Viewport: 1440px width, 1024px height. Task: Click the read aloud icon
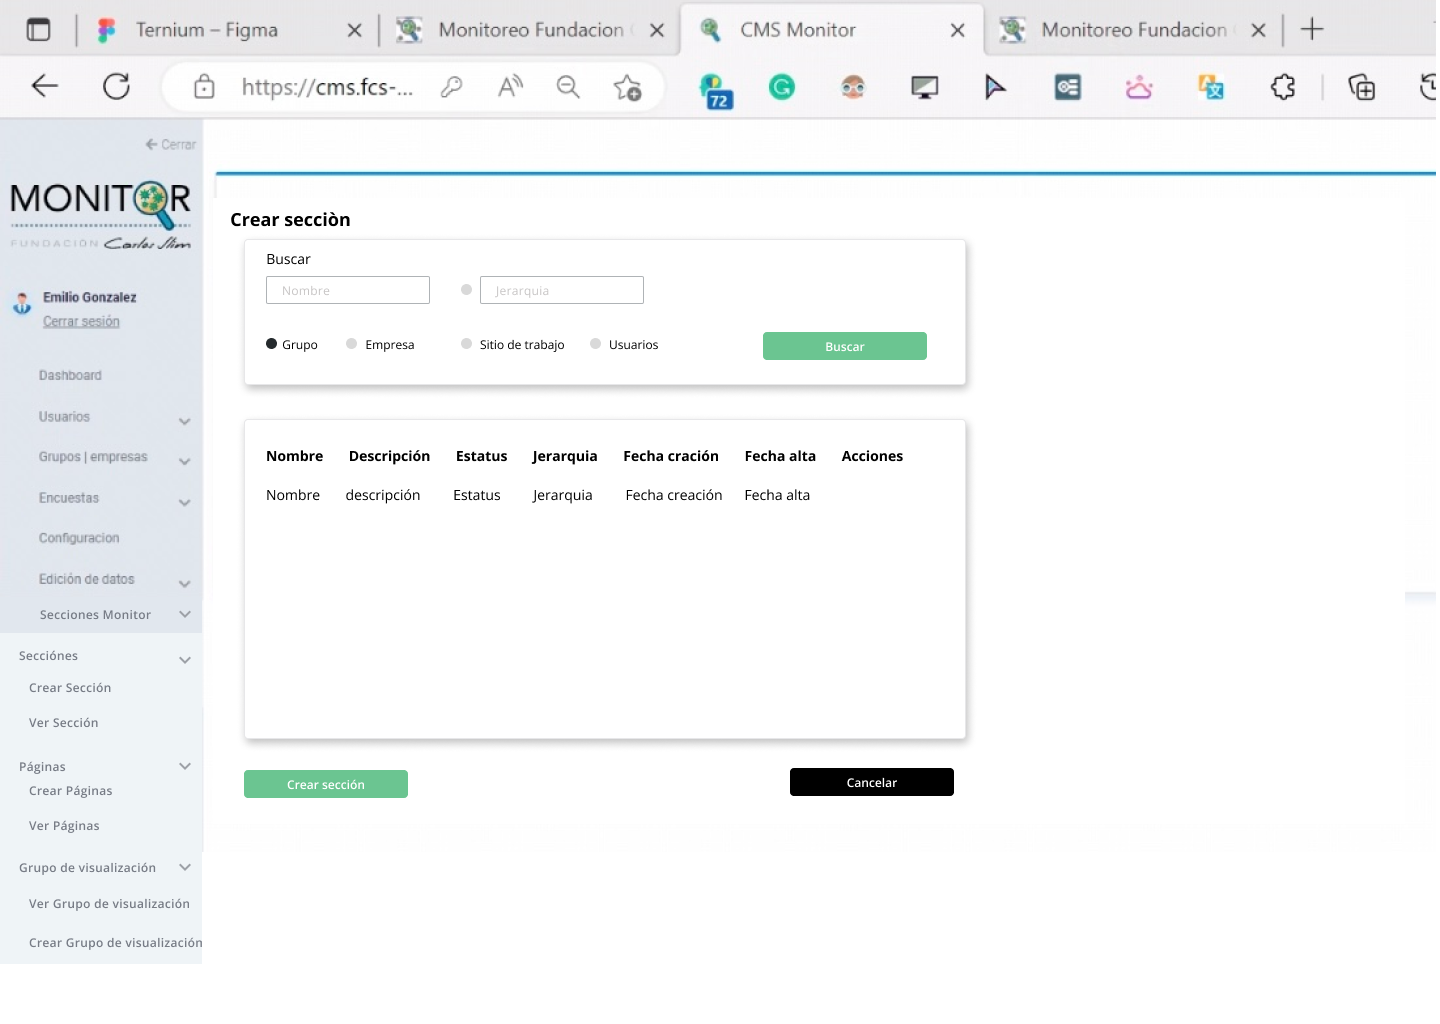tap(510, 88)
